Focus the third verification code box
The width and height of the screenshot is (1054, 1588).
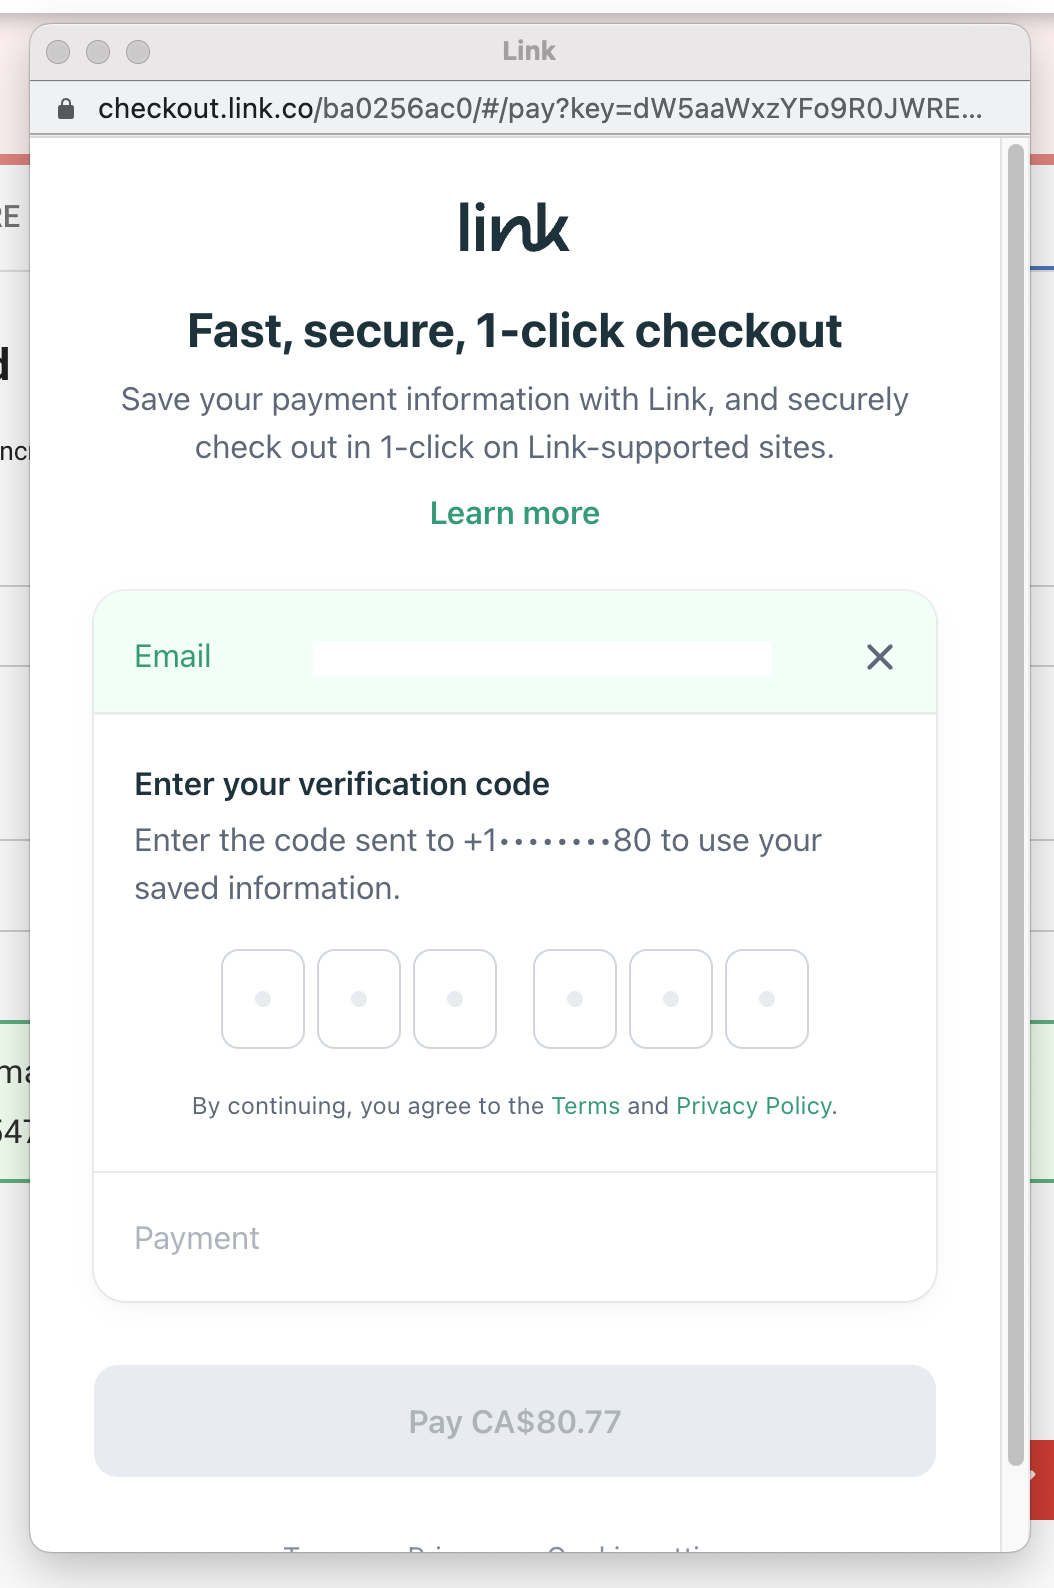click(x=455, y=999)
